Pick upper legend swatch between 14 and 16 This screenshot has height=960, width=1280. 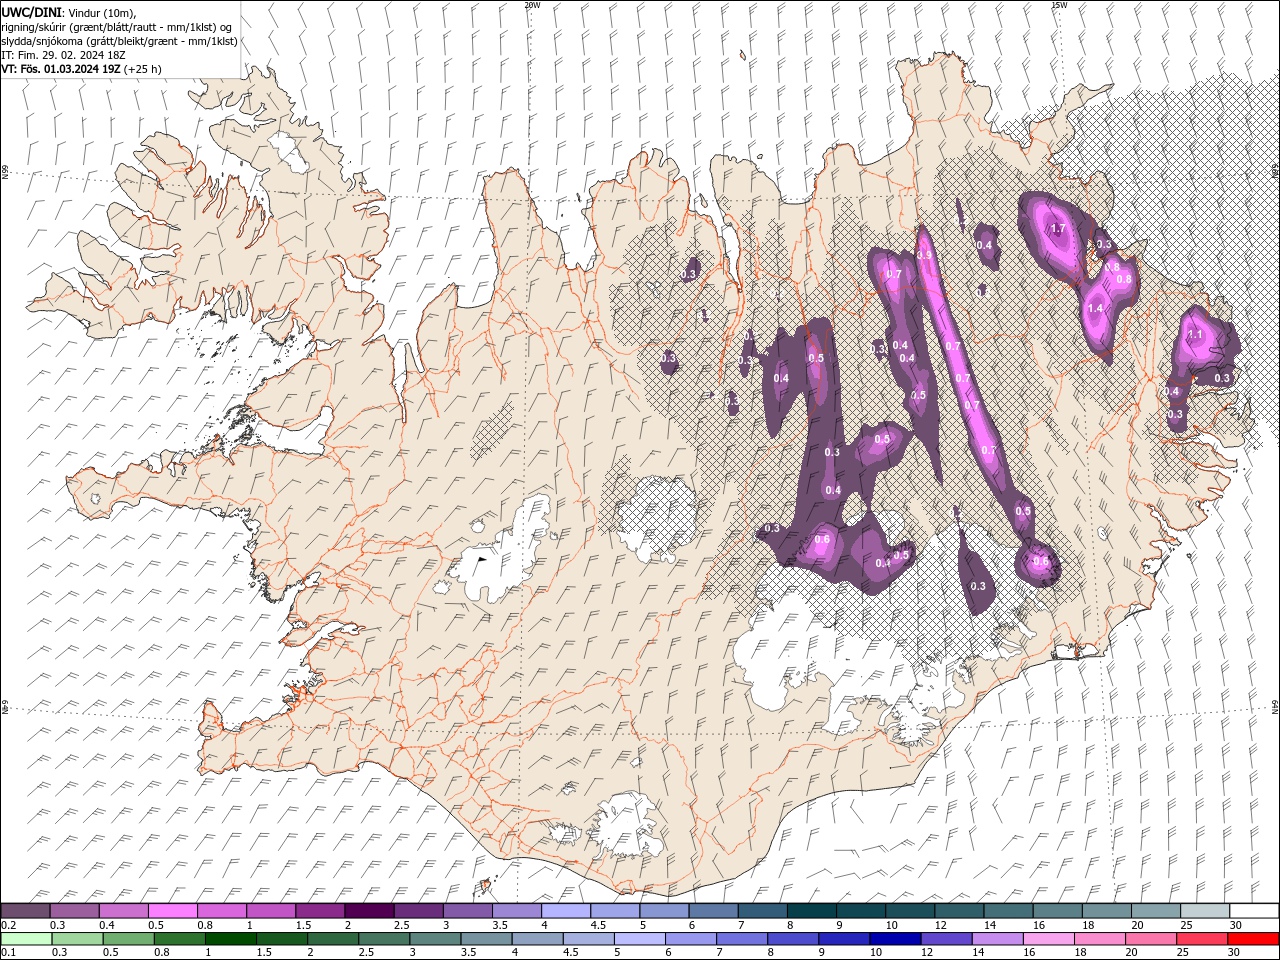coord(1008,911)
